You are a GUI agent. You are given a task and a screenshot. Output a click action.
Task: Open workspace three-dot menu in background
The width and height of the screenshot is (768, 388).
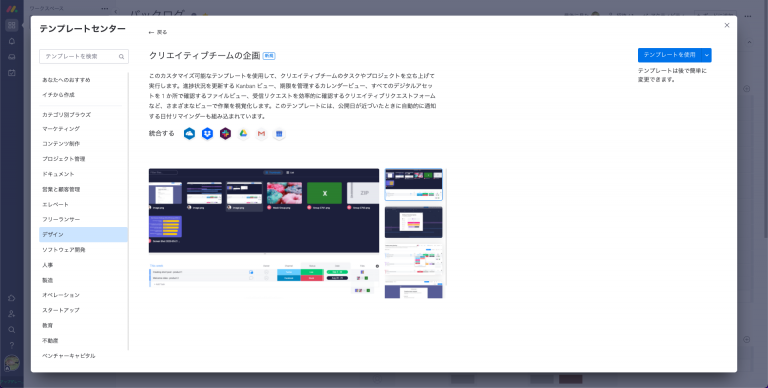[105, 8]
